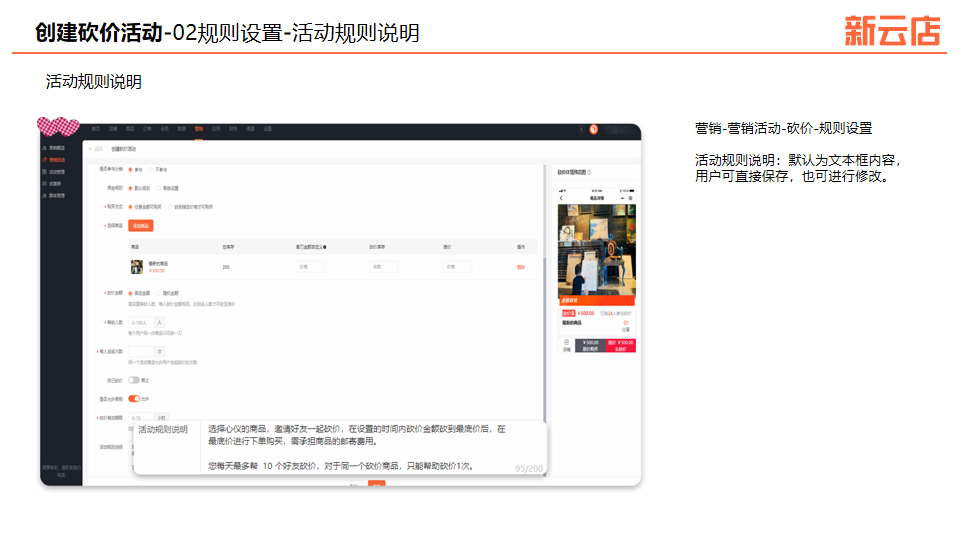
Task: Click the red 删除 link in product row
Action: click(x=520, y=267)
